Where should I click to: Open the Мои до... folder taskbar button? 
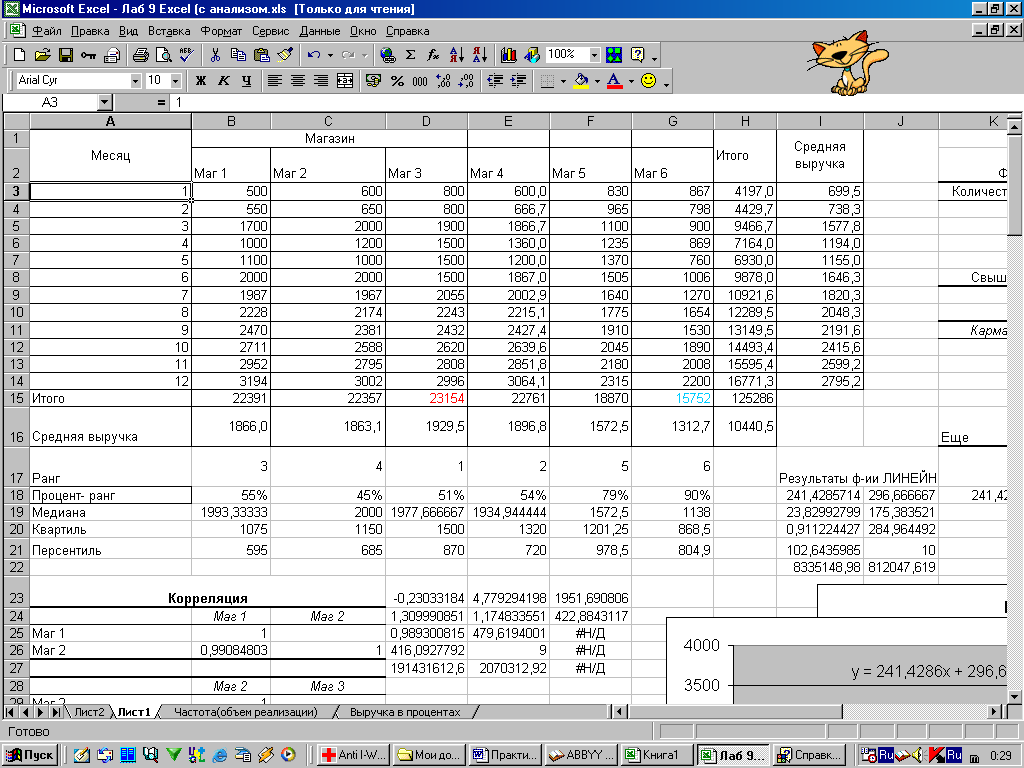[x=430, y=755]
